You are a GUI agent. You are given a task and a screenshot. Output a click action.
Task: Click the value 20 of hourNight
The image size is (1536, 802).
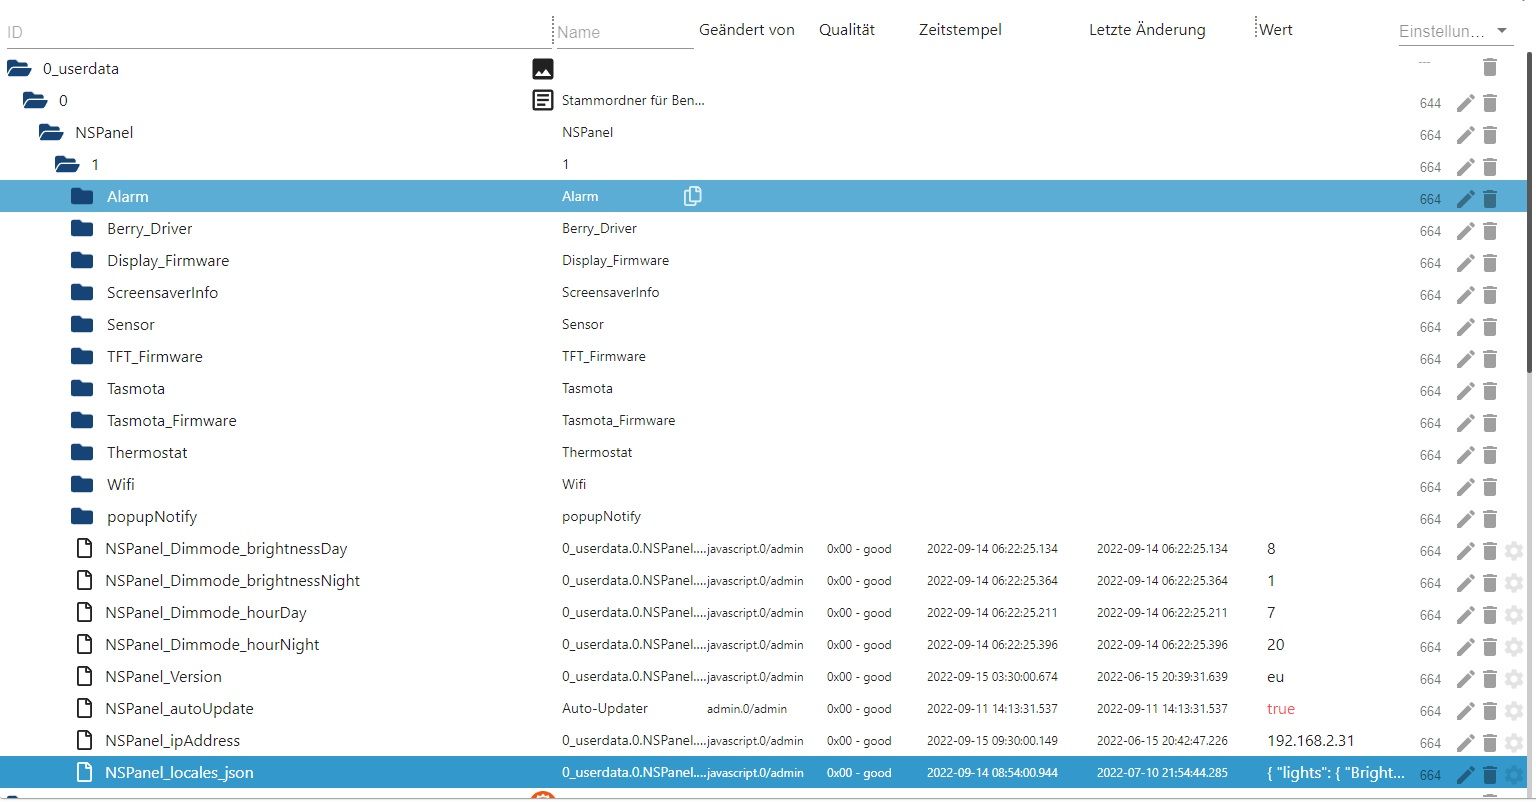pyautogui.click(x=1276, y=645)
